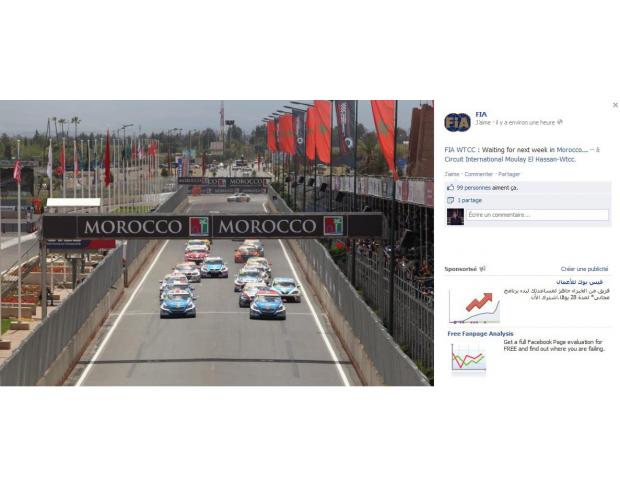Open the Free Fanpage Analysis chart image
The image size is (620, 490).
point(469,357)
